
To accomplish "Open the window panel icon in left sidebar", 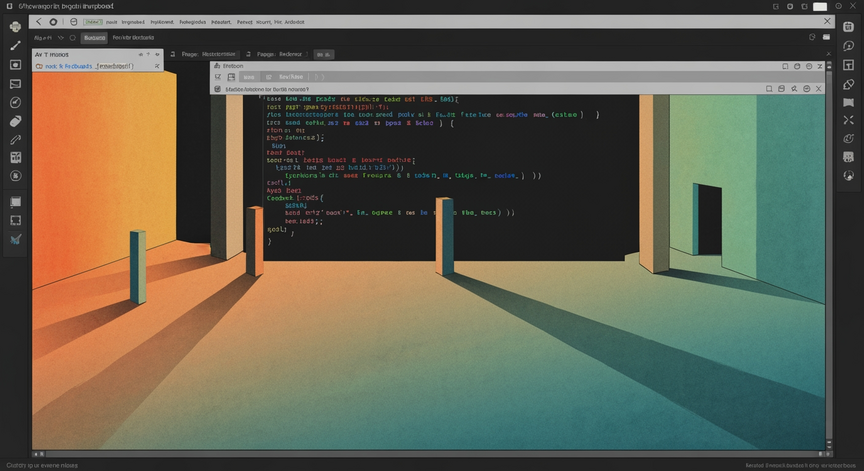I will tap(15, 202).
